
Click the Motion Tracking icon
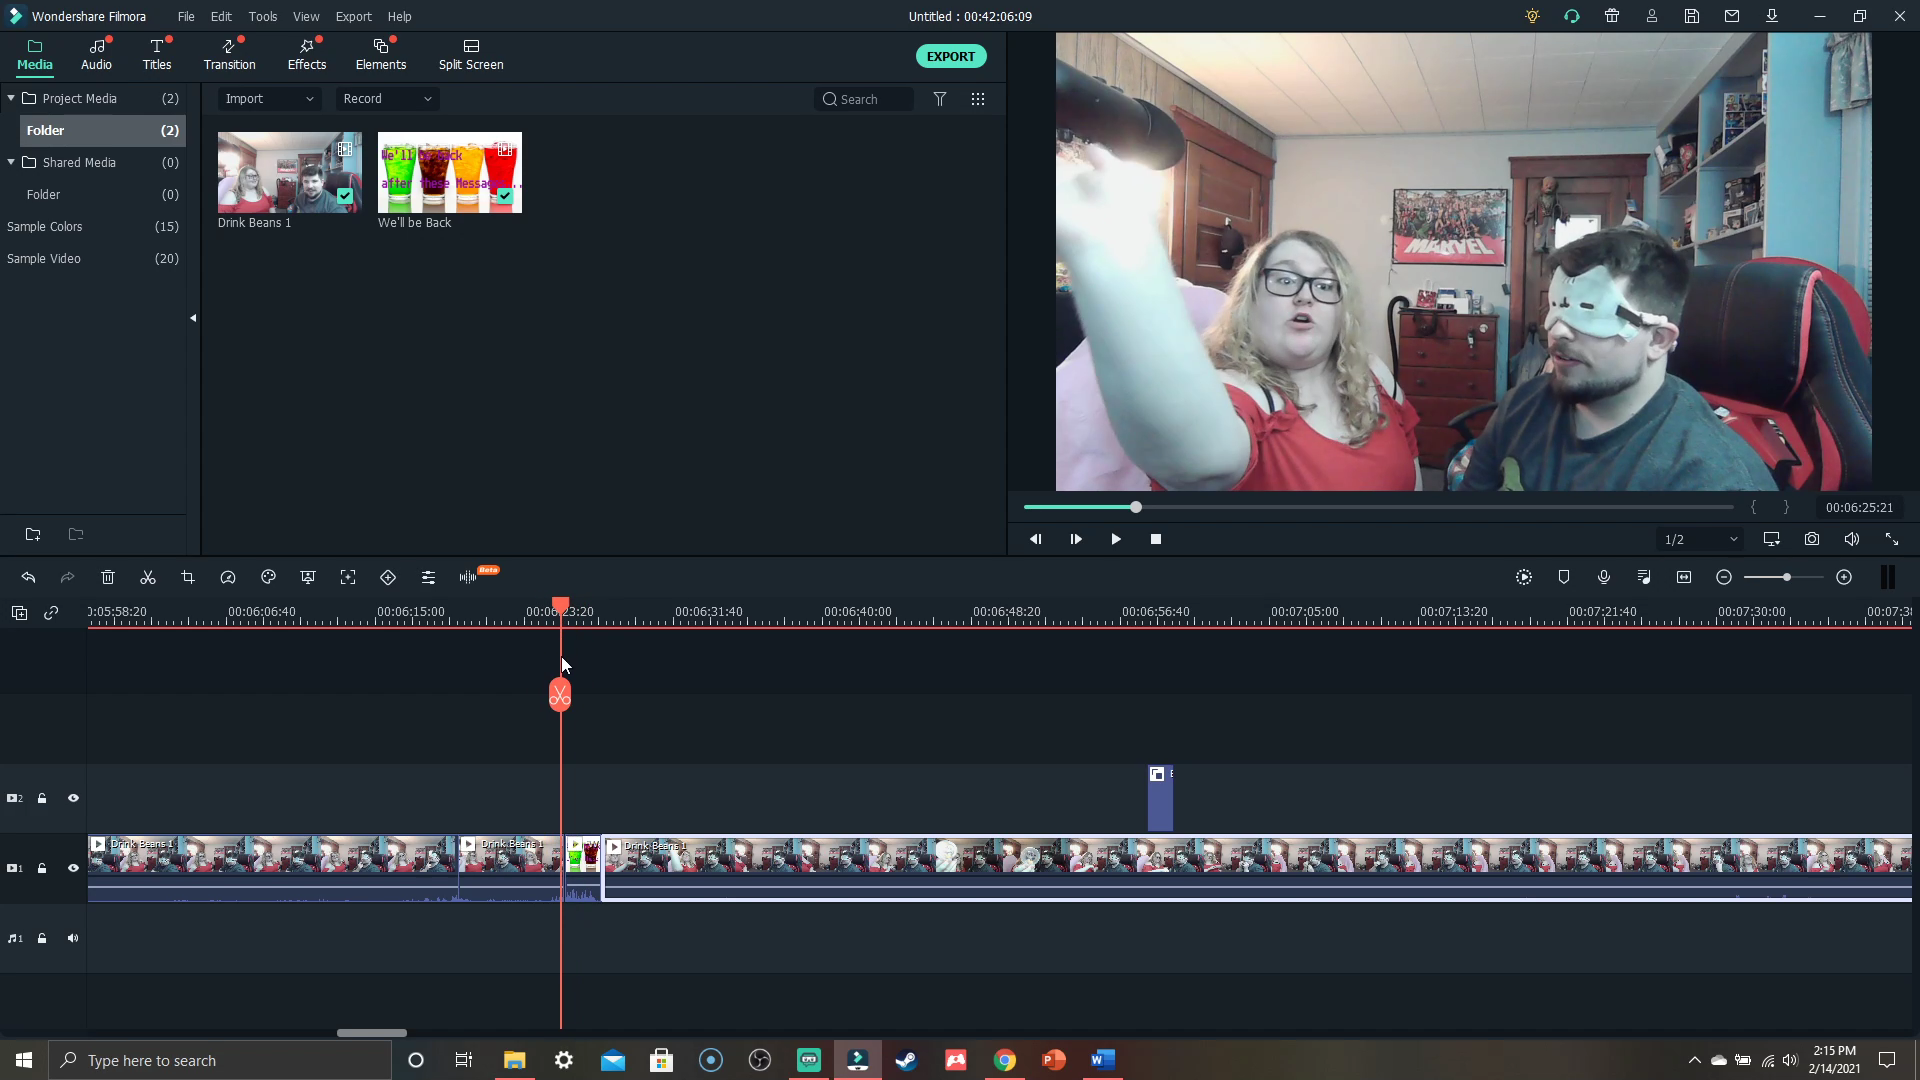(348, 577)
